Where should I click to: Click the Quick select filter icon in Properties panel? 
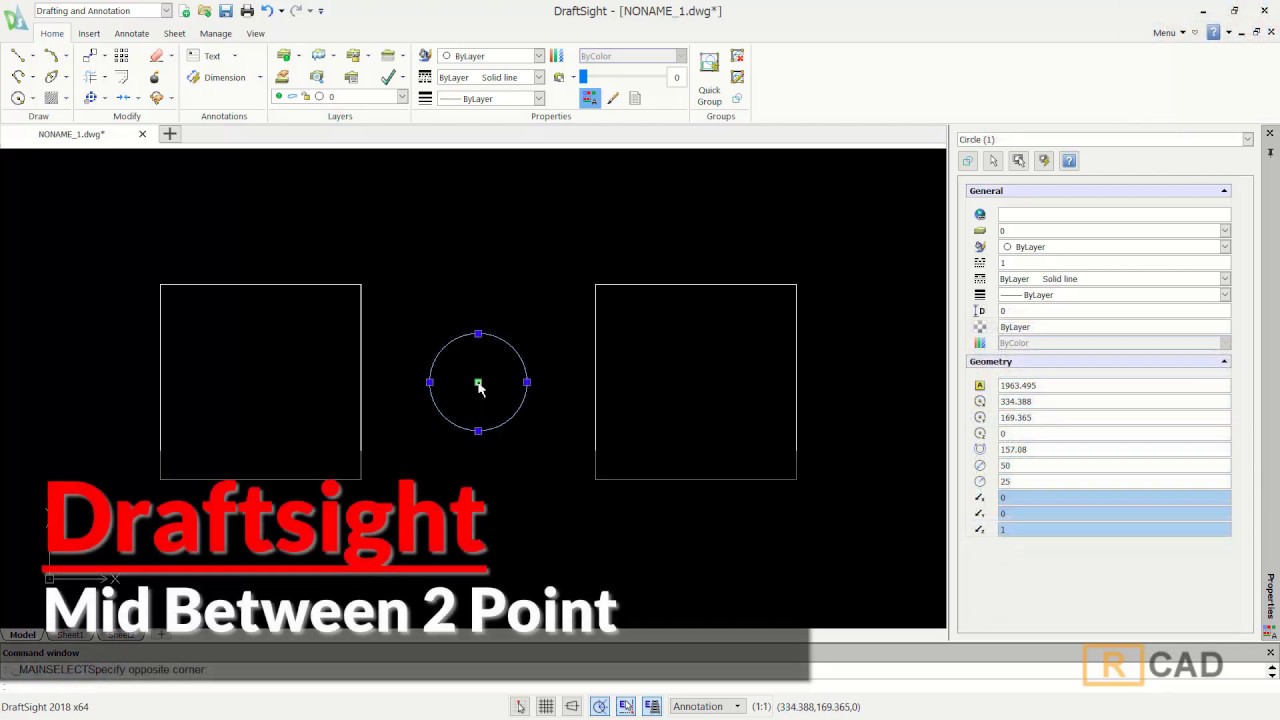click(1044, 161)
